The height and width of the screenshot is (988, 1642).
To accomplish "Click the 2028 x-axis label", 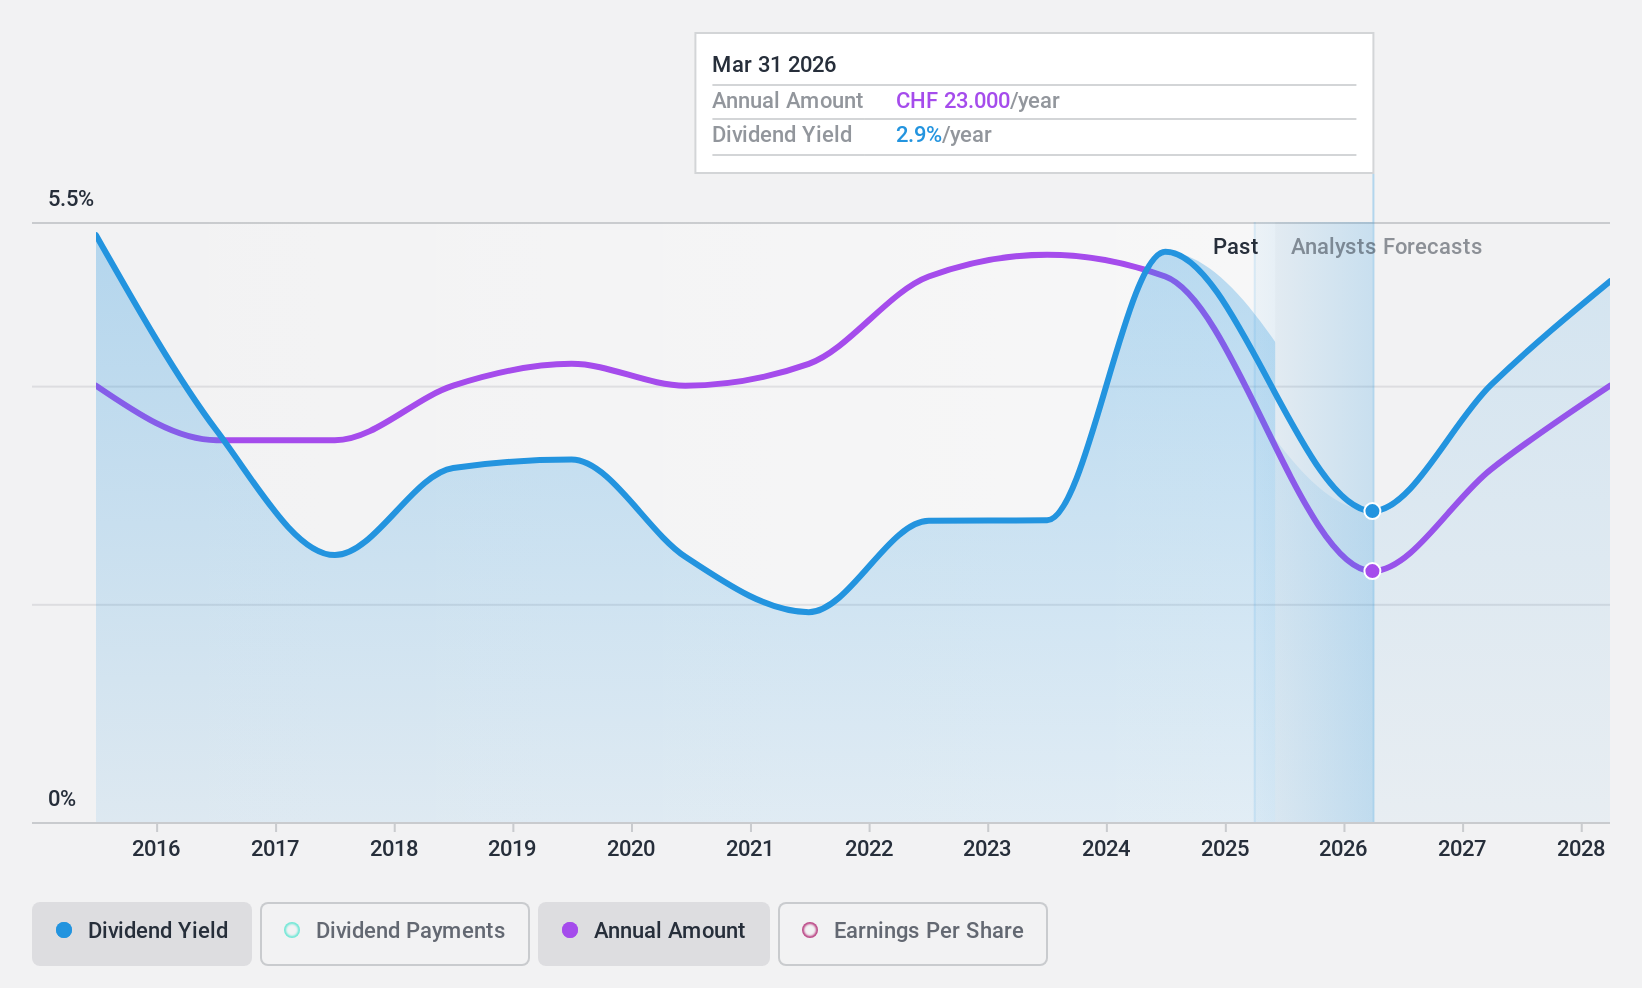I will point(1581,849).
